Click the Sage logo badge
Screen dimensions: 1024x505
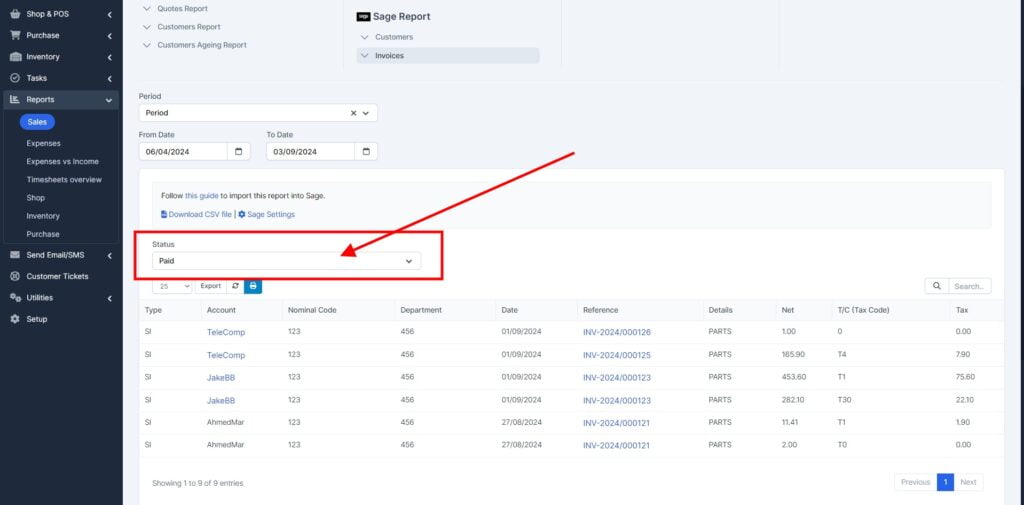coord(363,16)
